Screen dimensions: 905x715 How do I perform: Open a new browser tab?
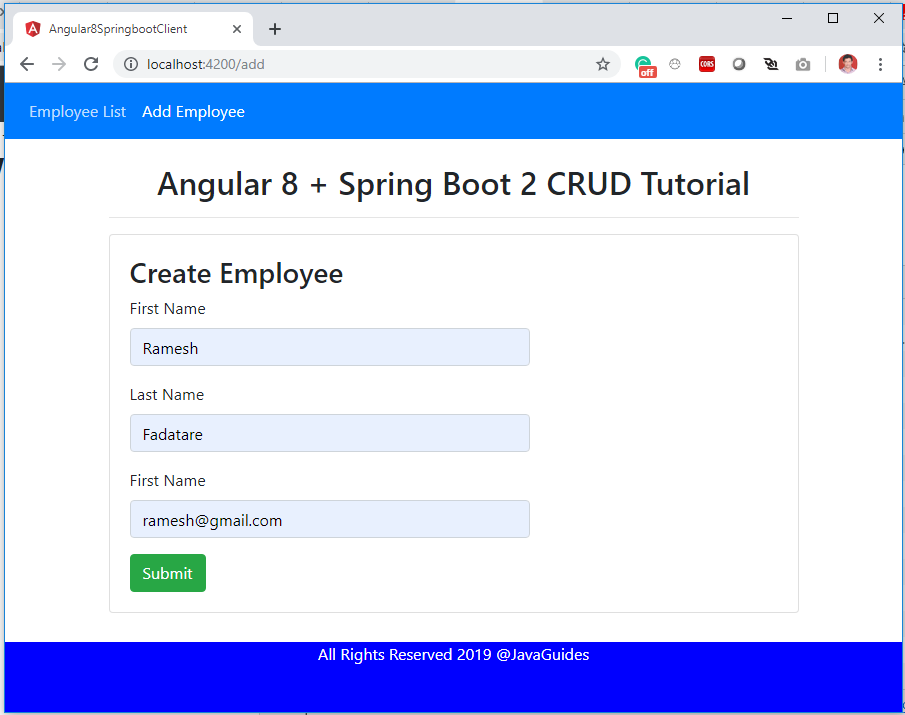pos(275,28)
